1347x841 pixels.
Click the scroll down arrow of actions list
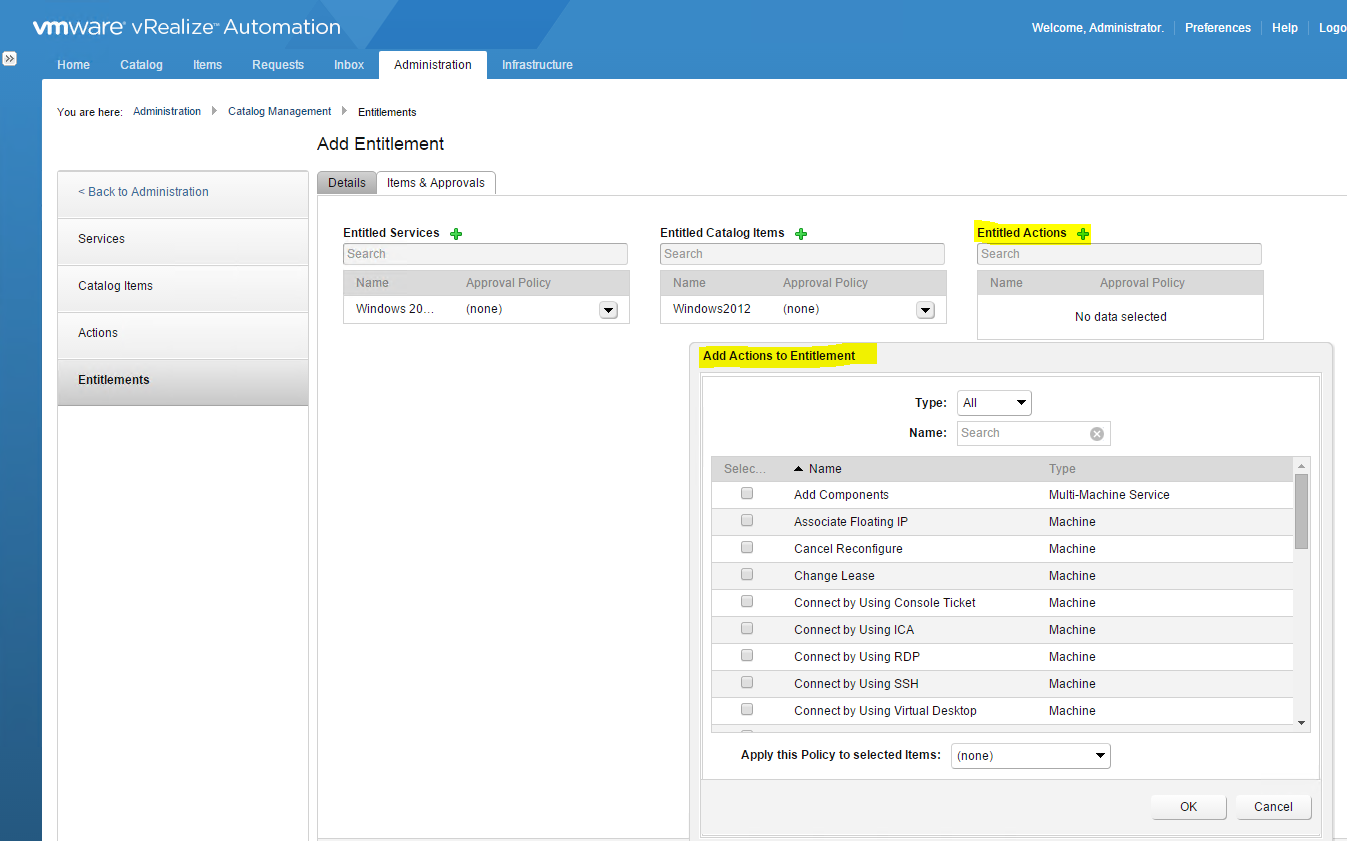click(1301, 723)
